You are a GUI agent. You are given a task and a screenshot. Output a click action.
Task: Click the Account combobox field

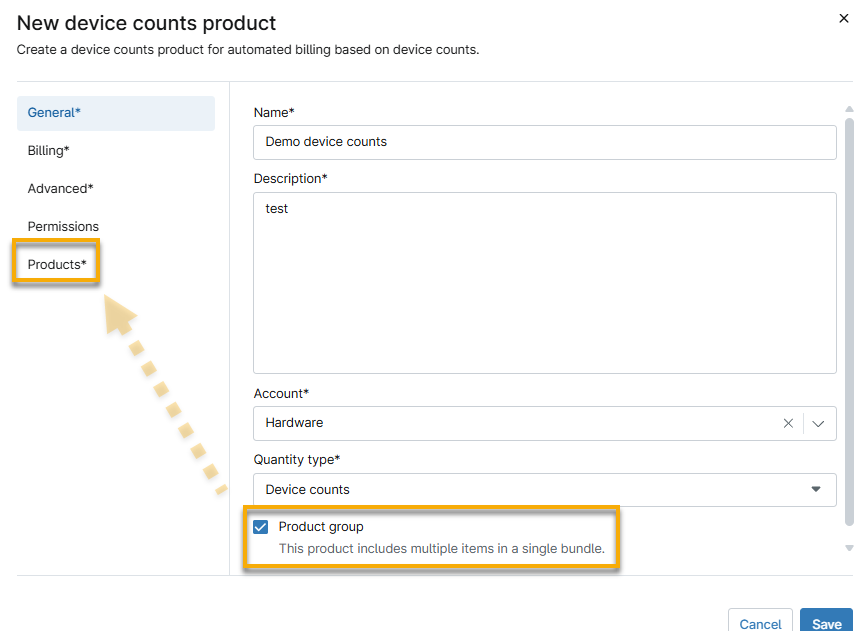(x=520, y=423)
